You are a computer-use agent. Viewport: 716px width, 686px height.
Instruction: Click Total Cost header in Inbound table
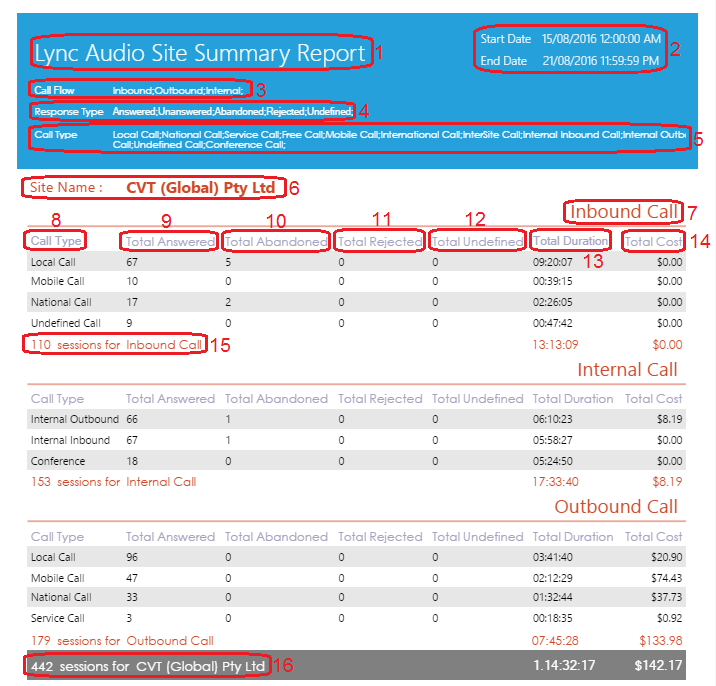tap(653, 242)
